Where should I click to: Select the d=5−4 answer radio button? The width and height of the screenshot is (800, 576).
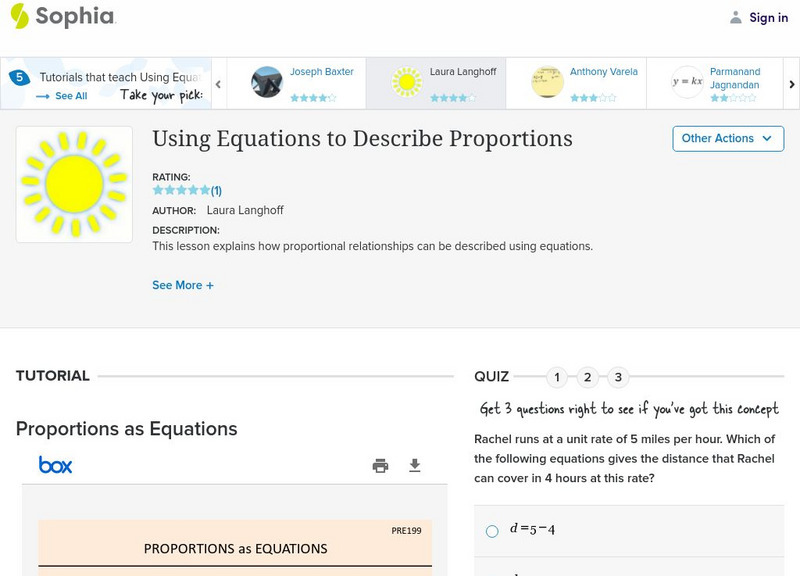[x=492, y=531]
